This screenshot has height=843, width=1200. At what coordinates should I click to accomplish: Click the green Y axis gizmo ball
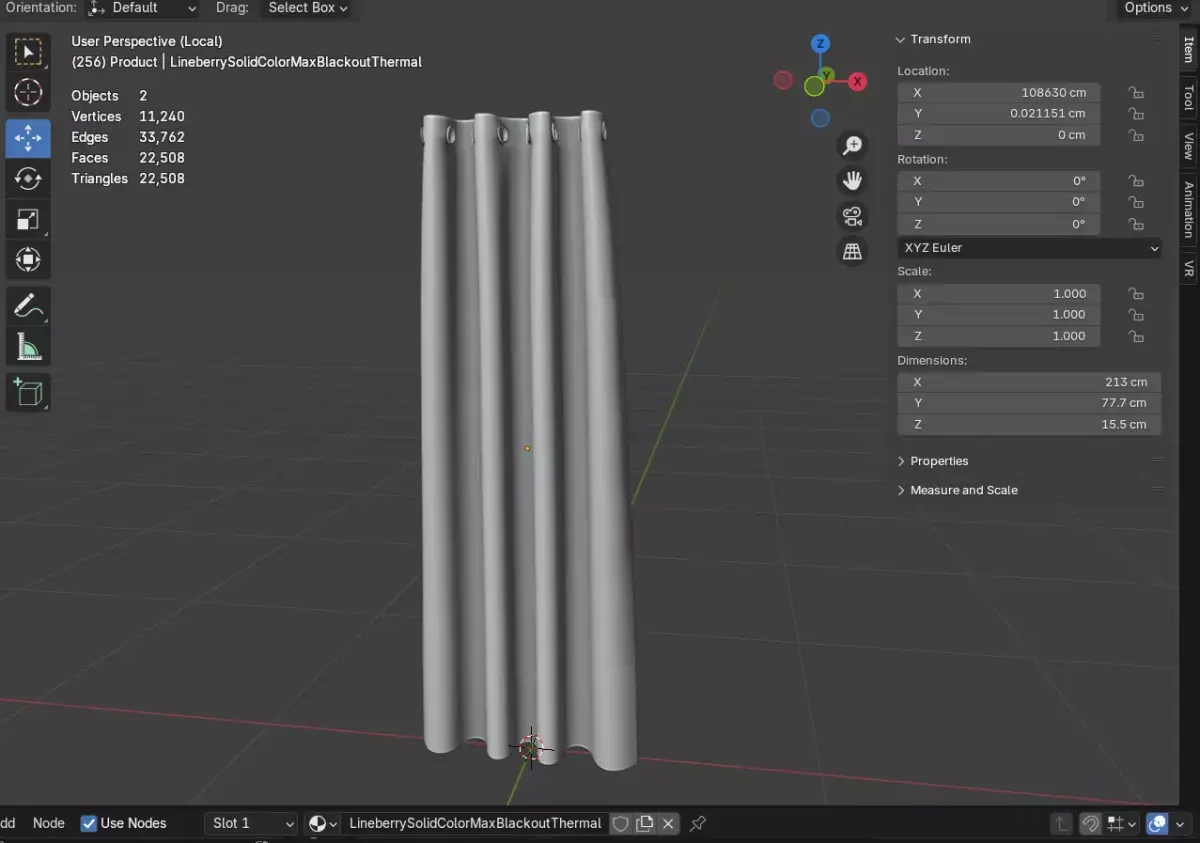pos(827,75)
